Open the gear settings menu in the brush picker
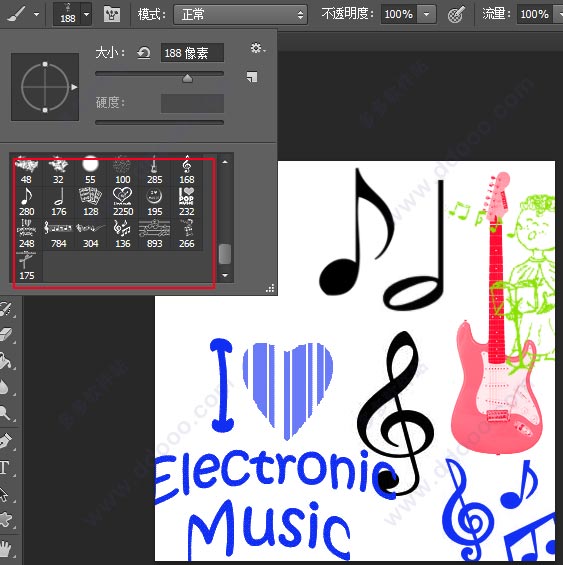 (258, 48)
